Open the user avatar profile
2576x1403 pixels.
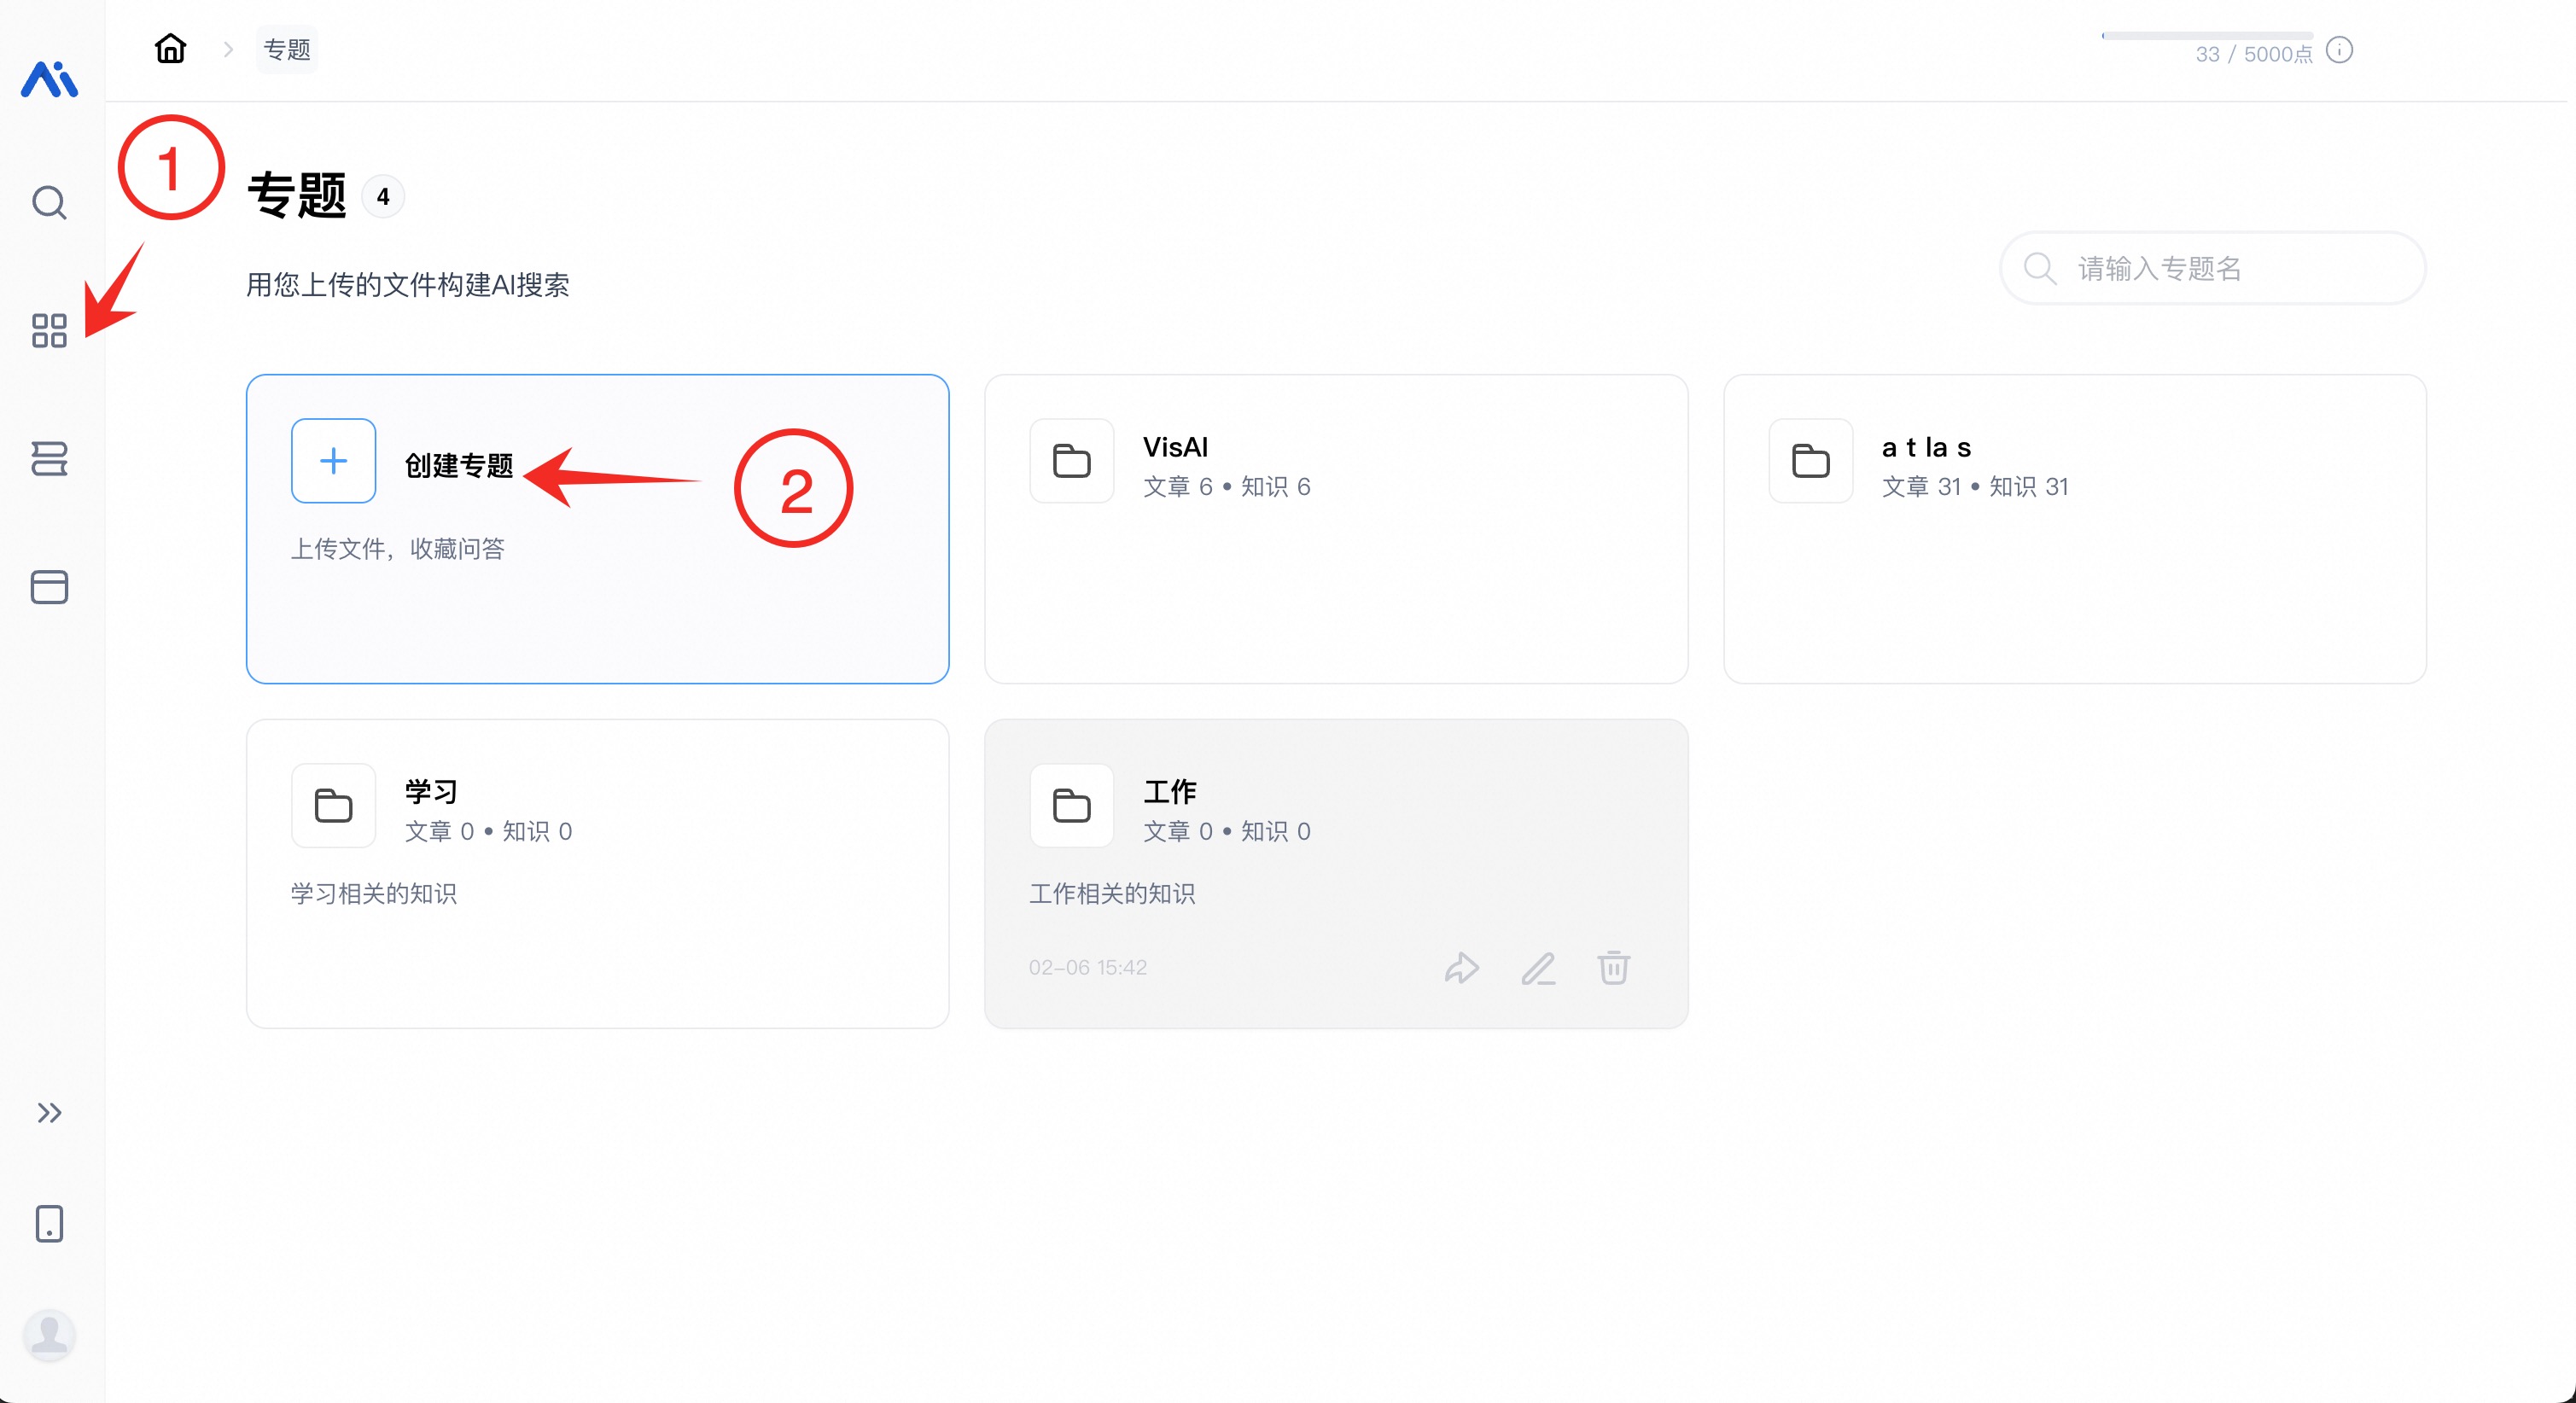[49, 1334]
